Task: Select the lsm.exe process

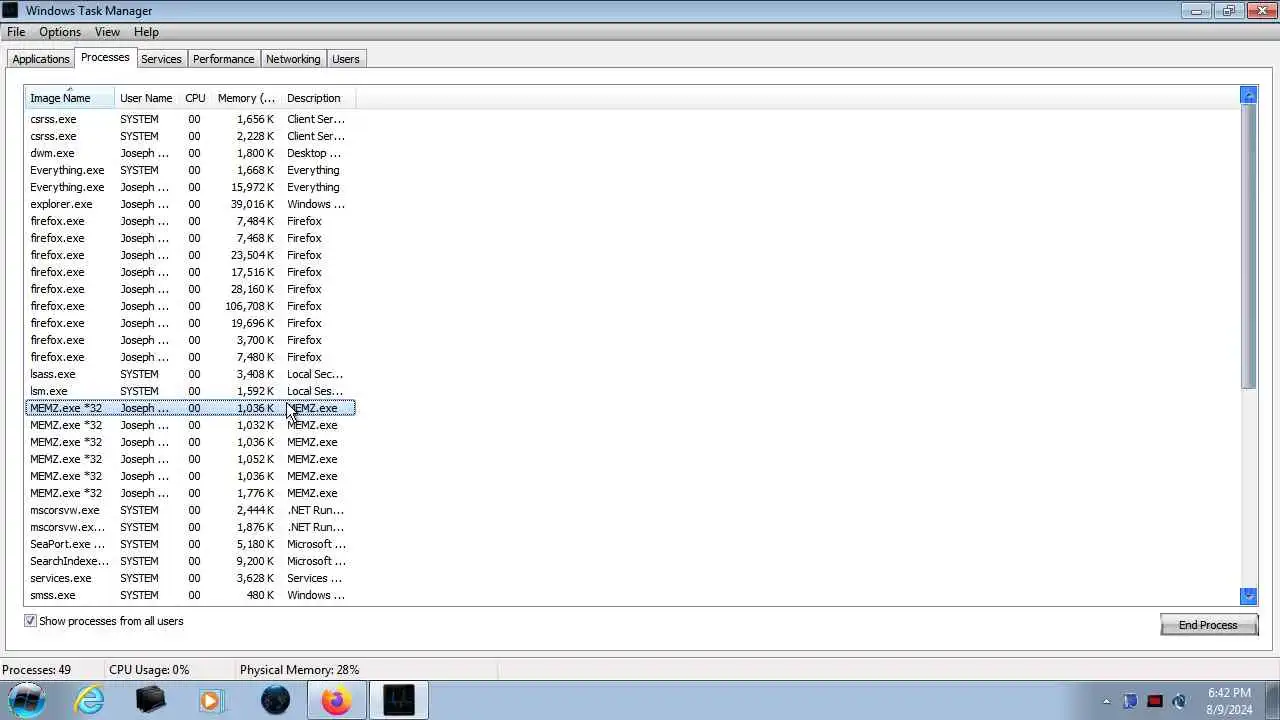Action: coord(190,391)
